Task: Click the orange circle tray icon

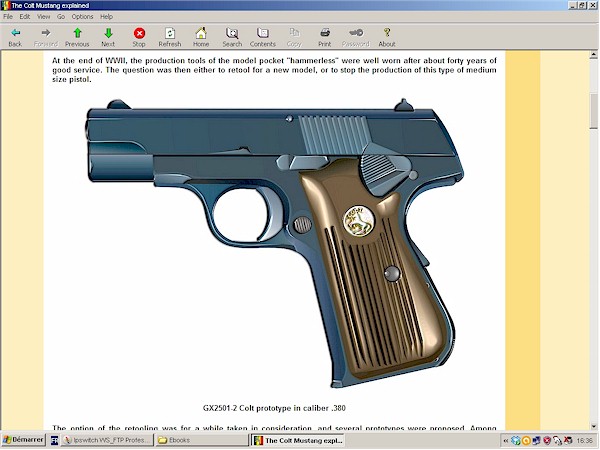Action: coord(526,440)
